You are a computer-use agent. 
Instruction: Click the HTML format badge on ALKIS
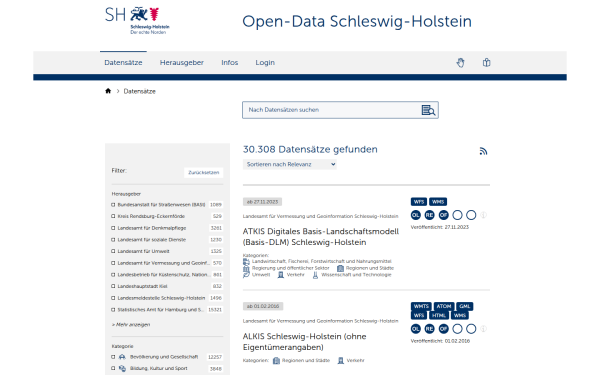[x=439, y=315]
